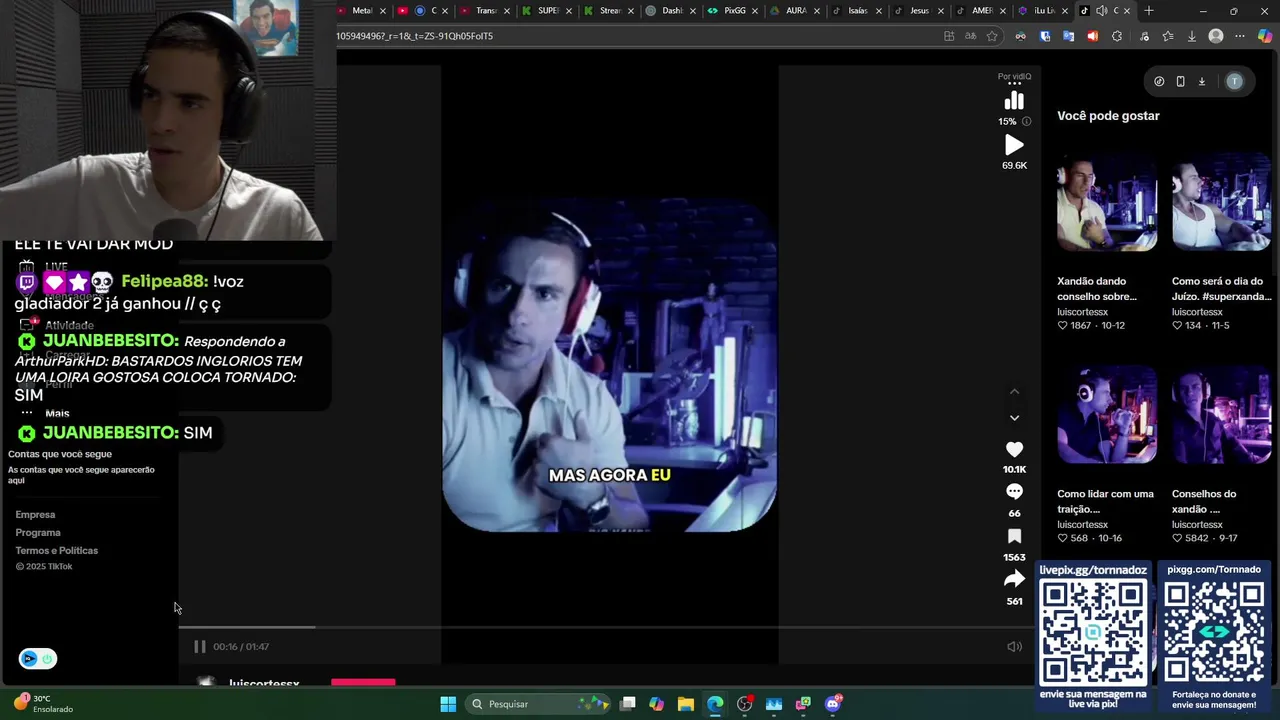Pause the TikTok video
This screenshot has height=720, width=1280.
point(200,647)
